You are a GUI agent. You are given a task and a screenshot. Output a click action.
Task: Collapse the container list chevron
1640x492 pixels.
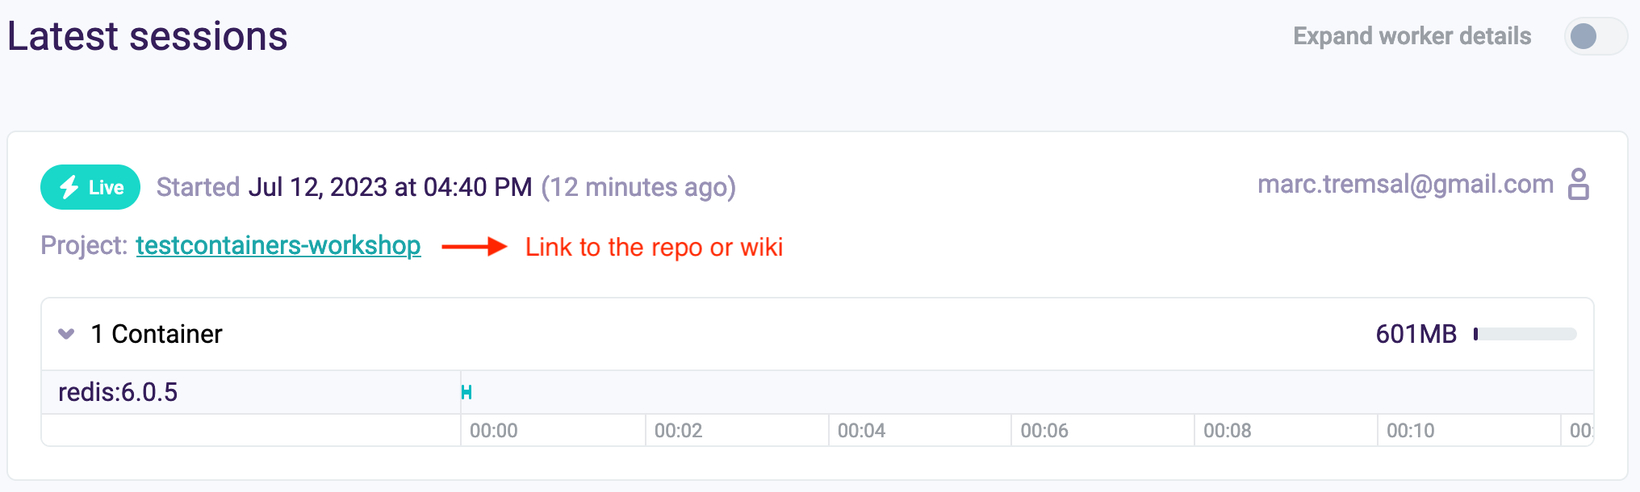(x=66, y=334)
